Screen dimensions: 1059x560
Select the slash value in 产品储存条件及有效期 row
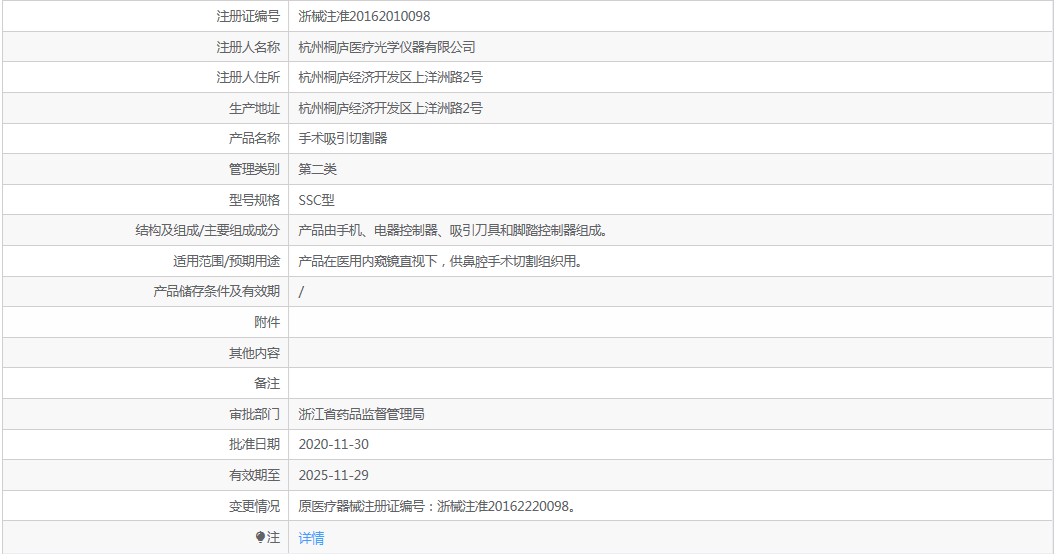[301, 292]
